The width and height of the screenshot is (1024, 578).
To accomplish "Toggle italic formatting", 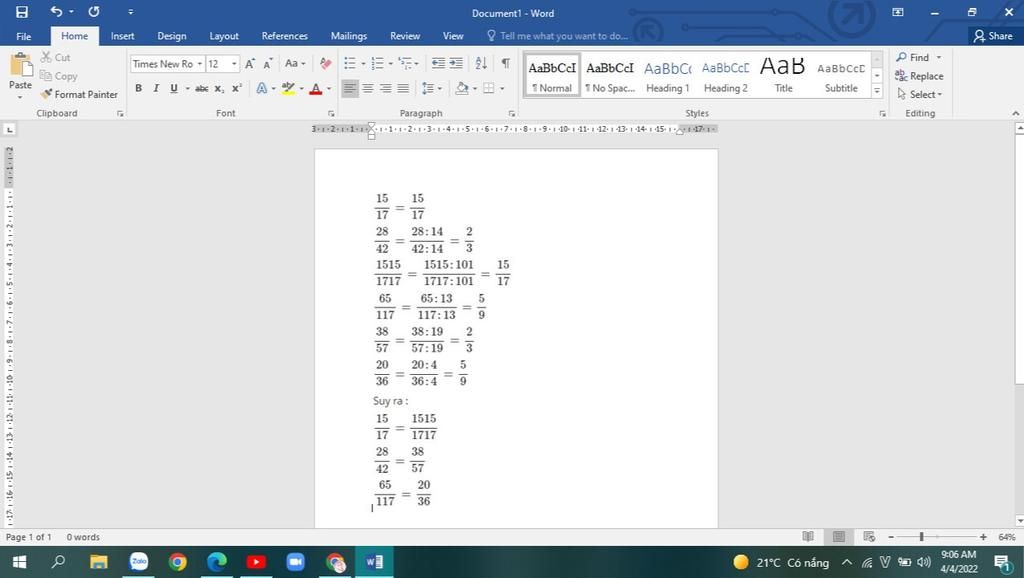I will (155, 88).
